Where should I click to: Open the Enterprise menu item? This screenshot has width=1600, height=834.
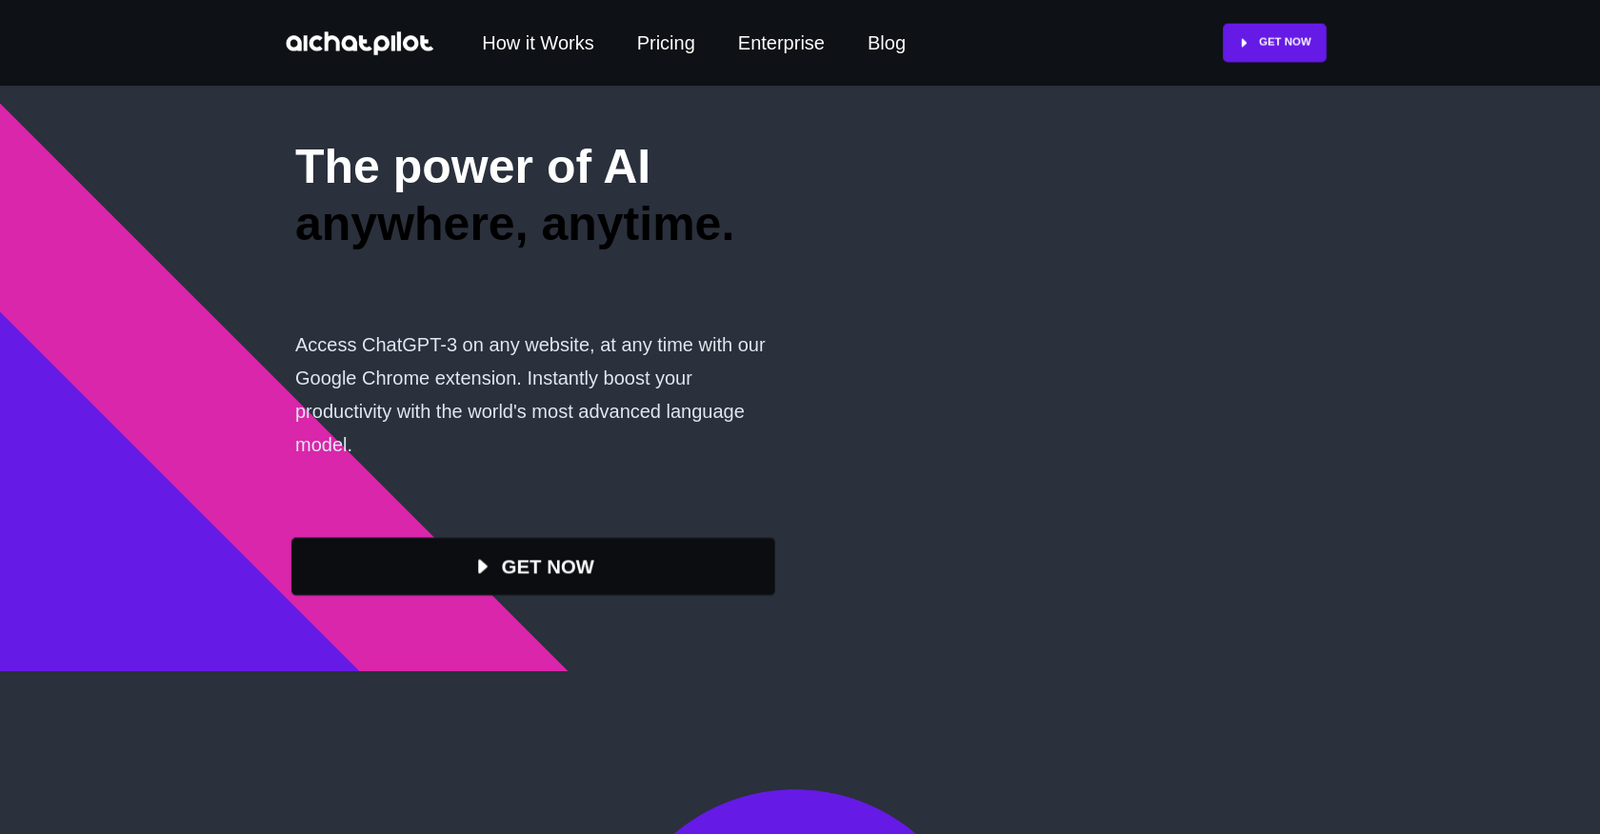[781, 43]
